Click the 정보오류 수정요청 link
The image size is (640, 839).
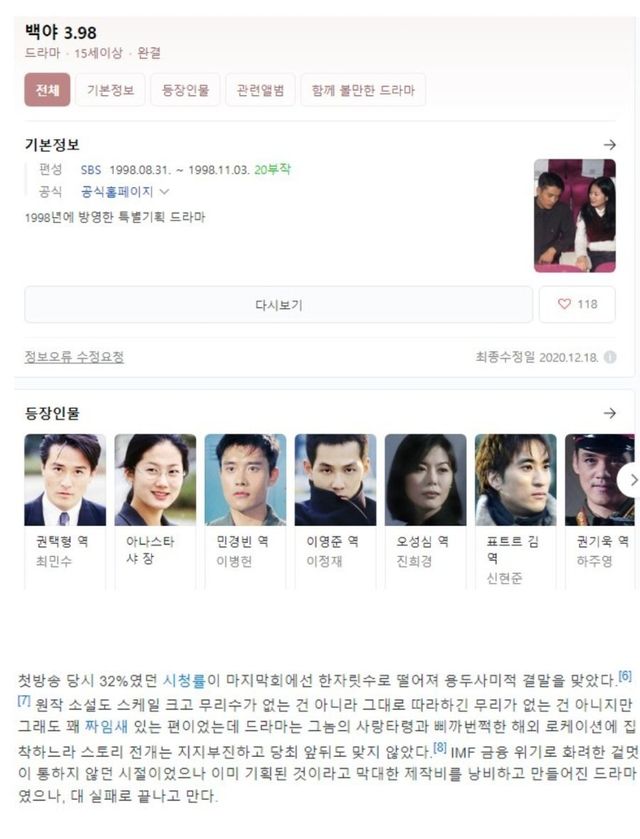[74, 357]
